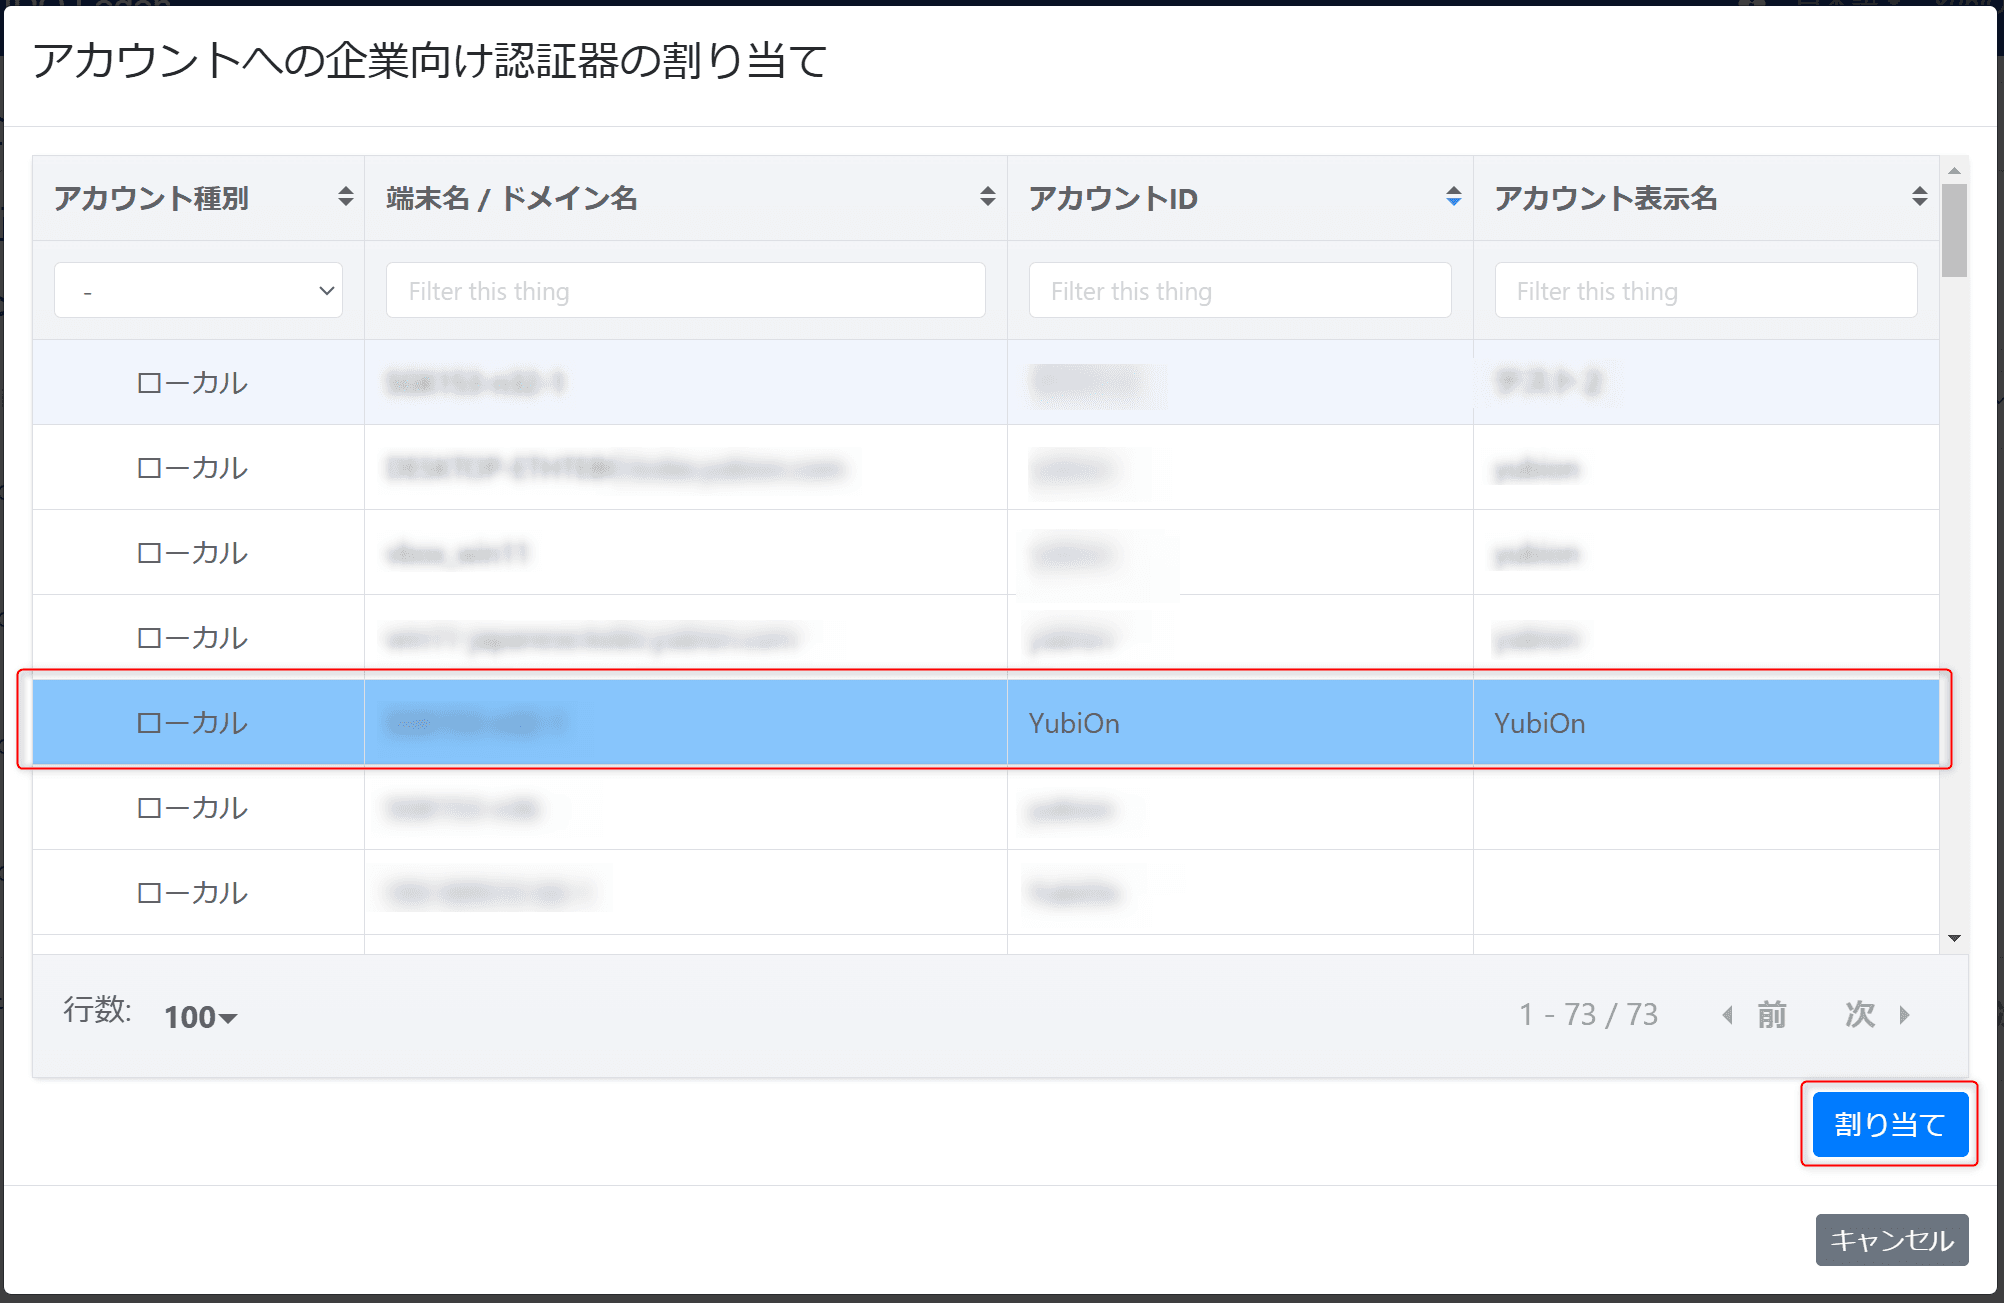The height and width of the screenshot is (1303, 2004).
Task: Click the アカウント表示名 column header text
Action: (x=1605, y=198)
